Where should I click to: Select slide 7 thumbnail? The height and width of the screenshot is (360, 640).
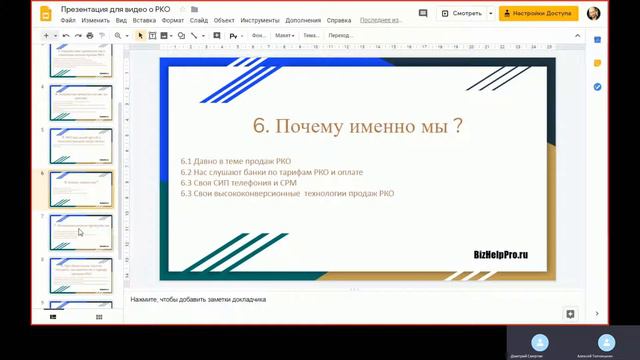pyautogui.click(x=81, y=233)
